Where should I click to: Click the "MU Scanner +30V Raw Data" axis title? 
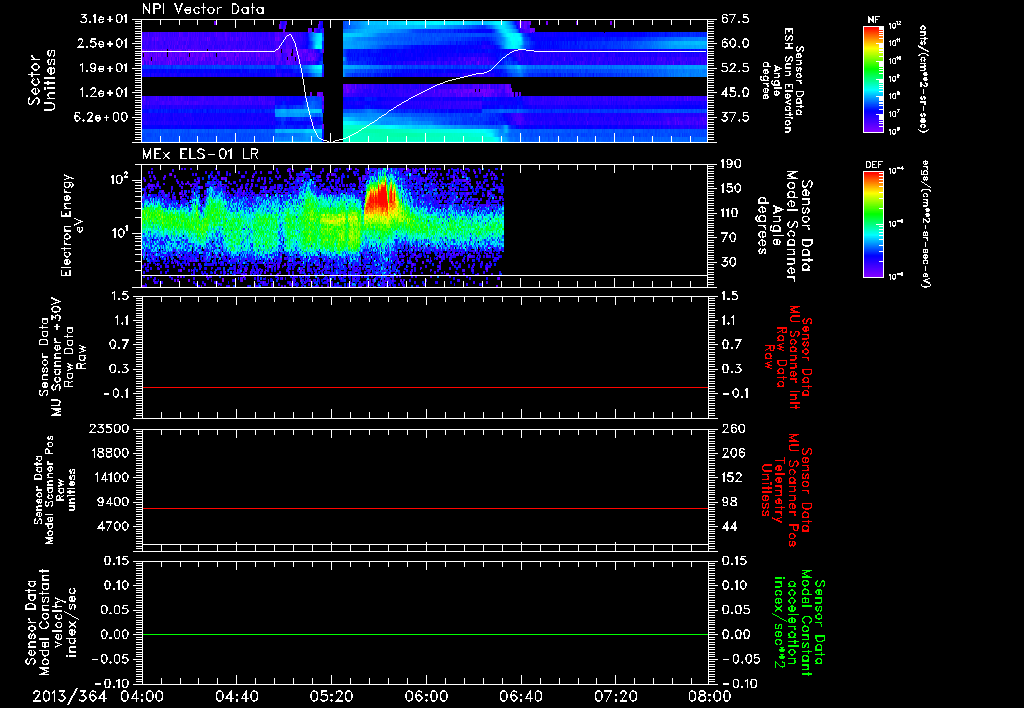pos(62,357)
